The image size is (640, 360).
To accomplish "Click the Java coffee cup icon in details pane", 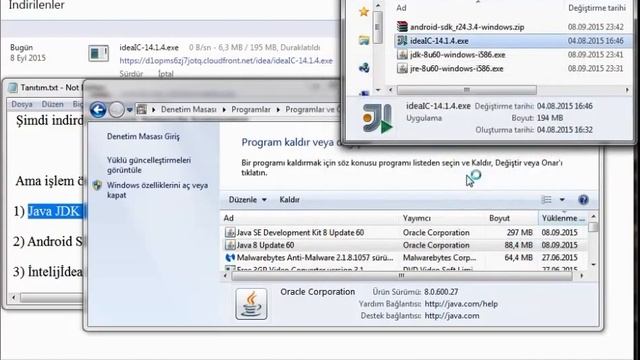I will click(251, 304).
